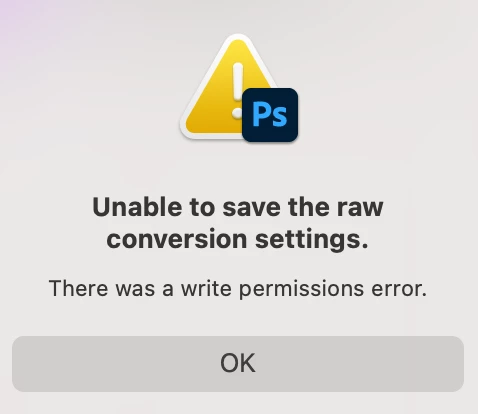Viewport: 478px width, 414px height.
Task: Click the 'Unable to save the raw' line
Action: [x=238, y=207]
